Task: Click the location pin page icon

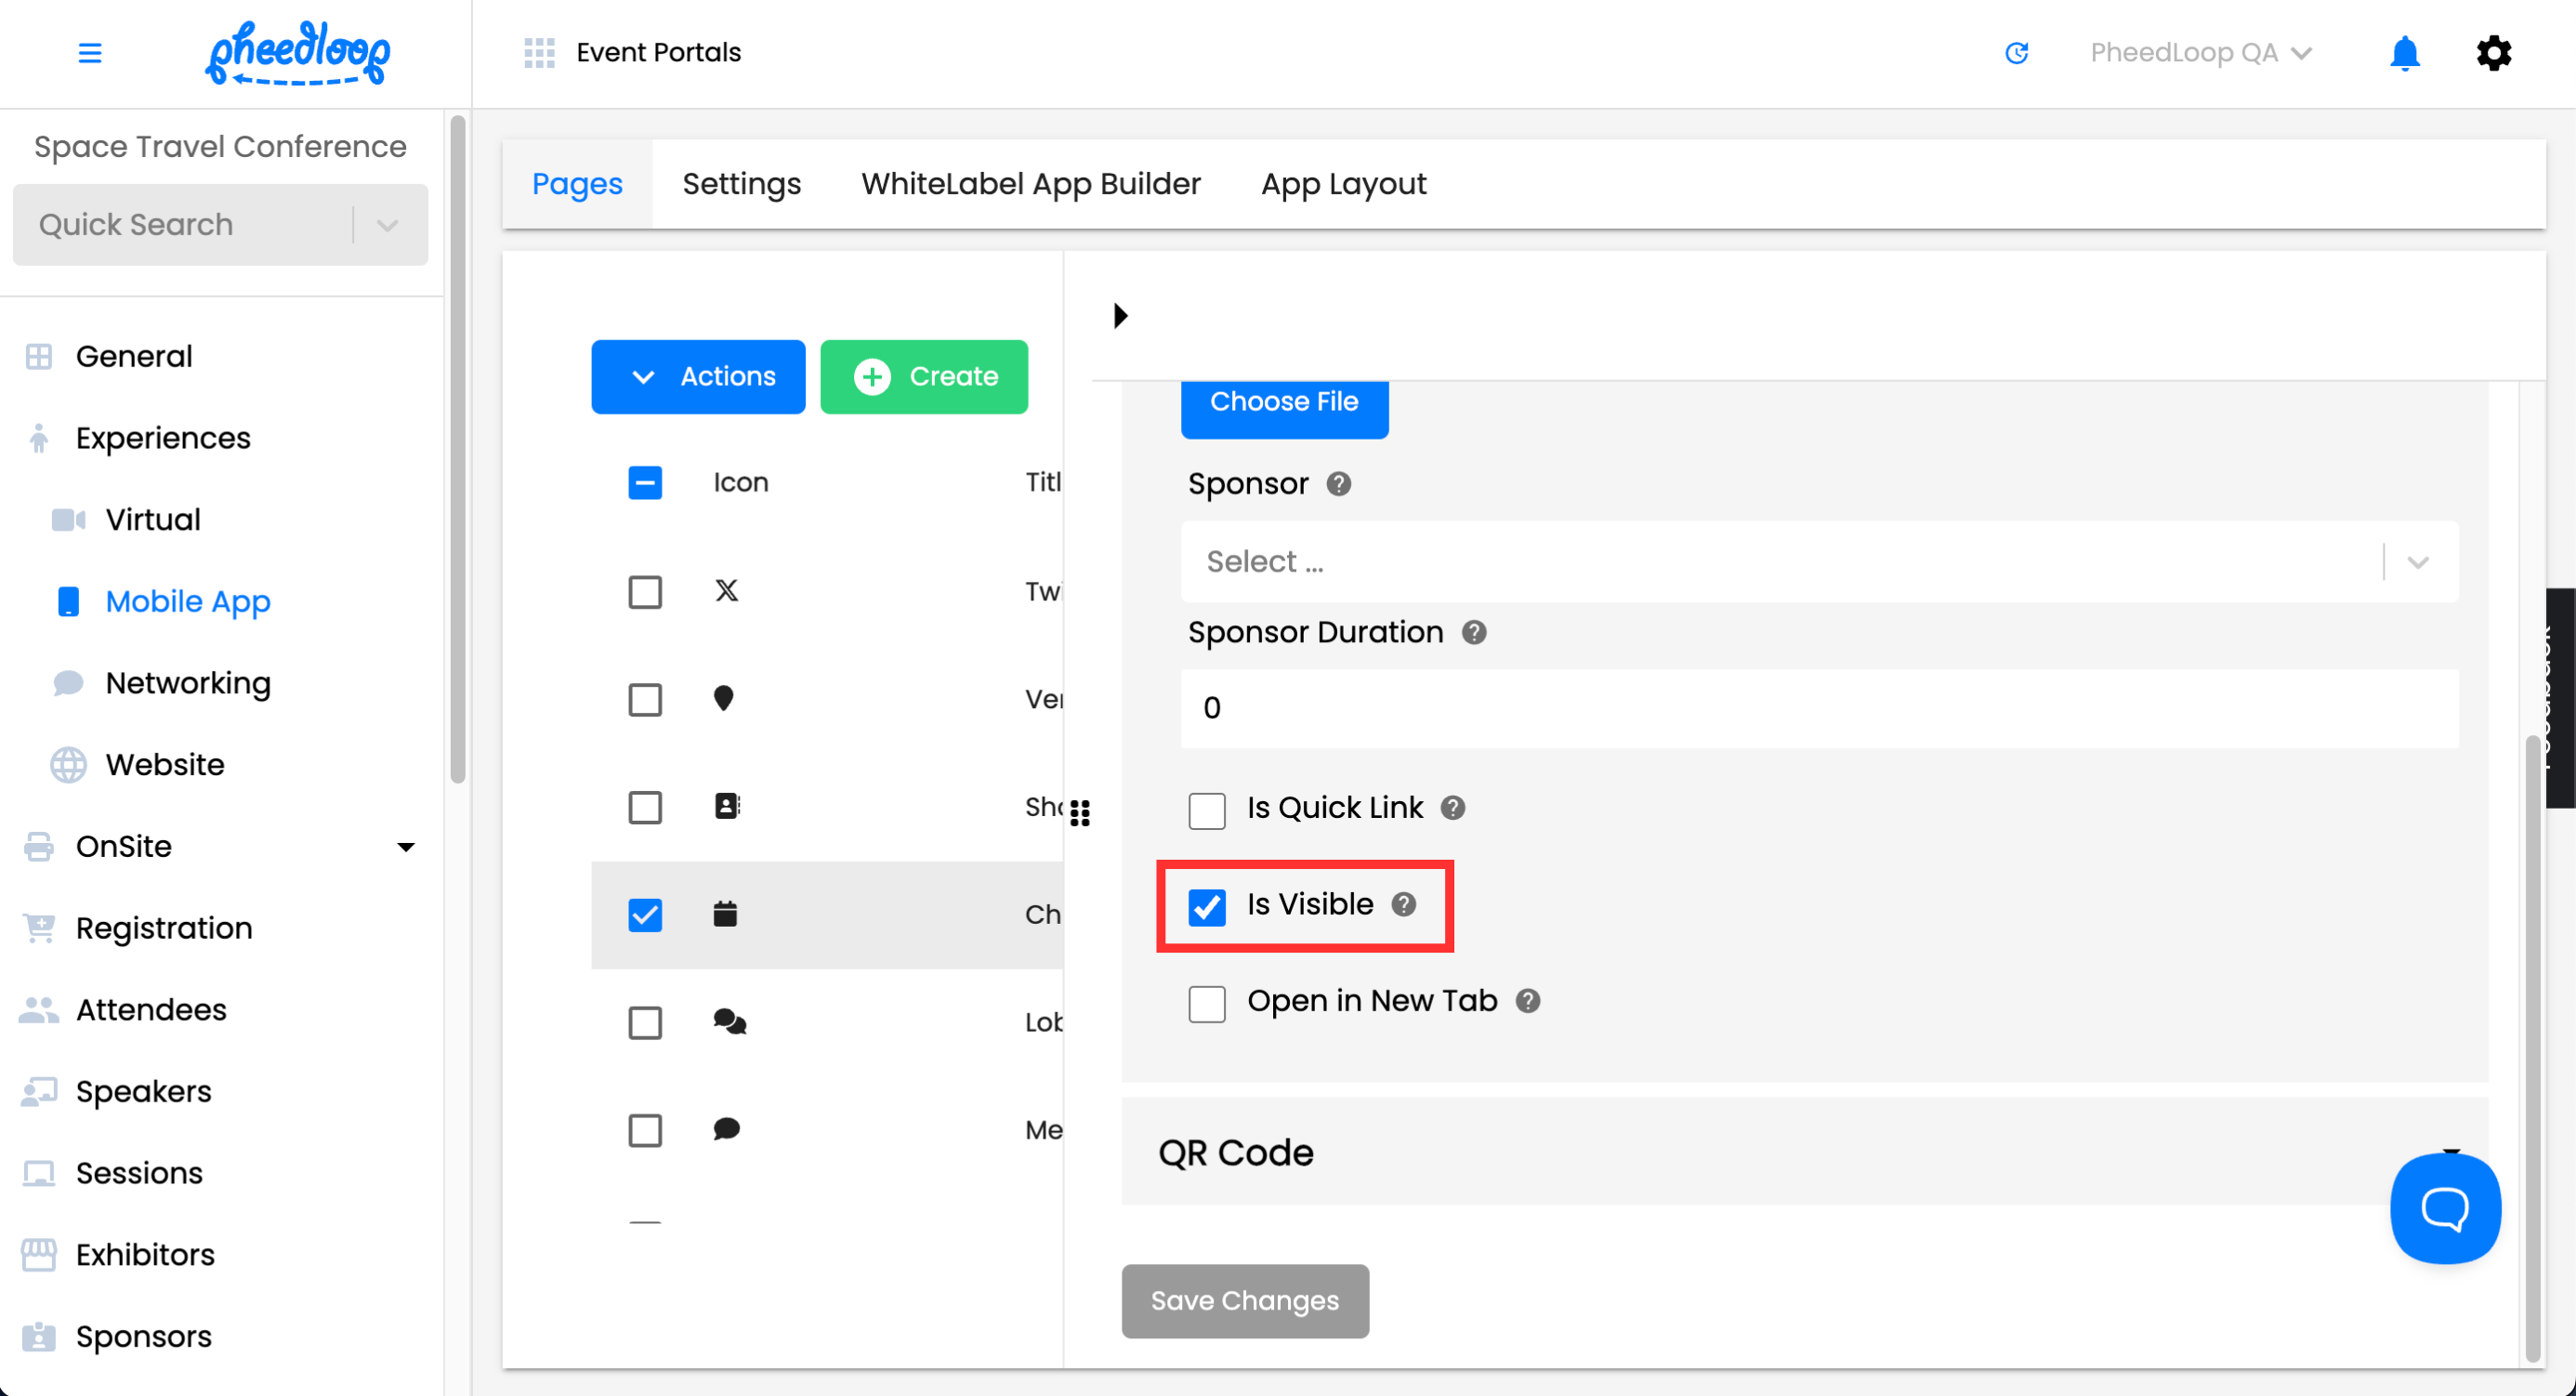Action: 724,698
